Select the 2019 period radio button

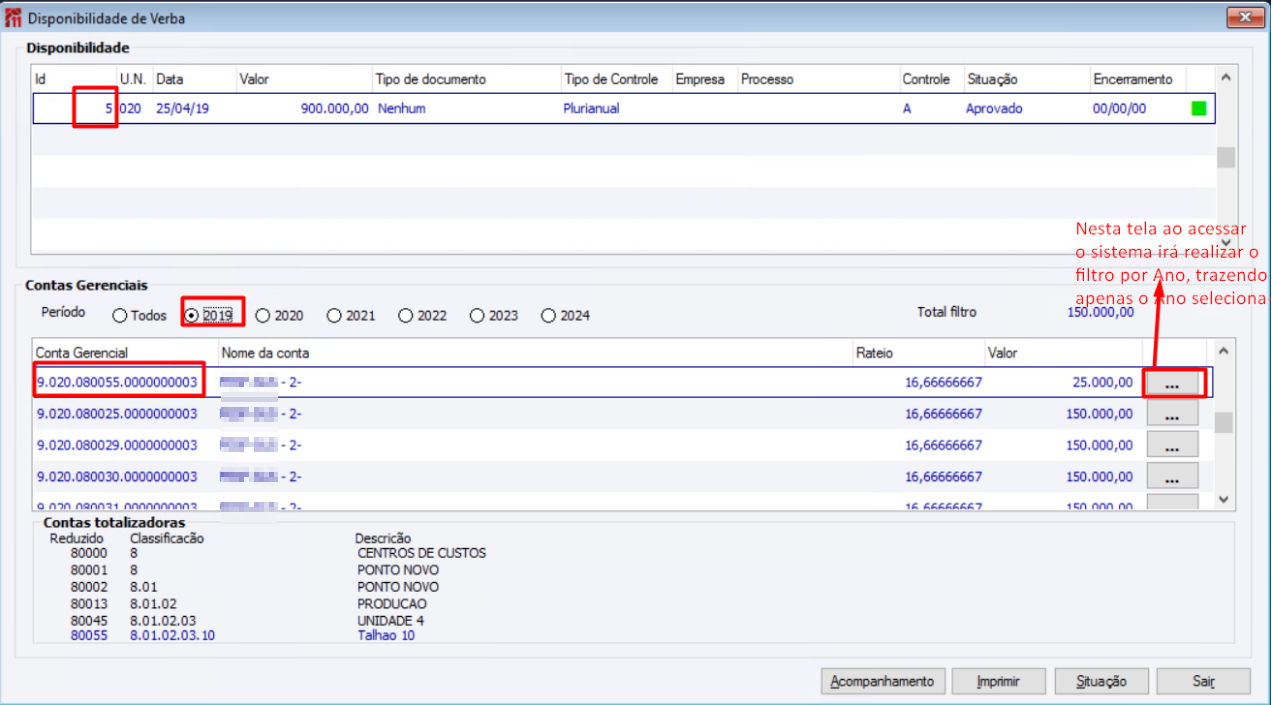(x=192, y=316)
